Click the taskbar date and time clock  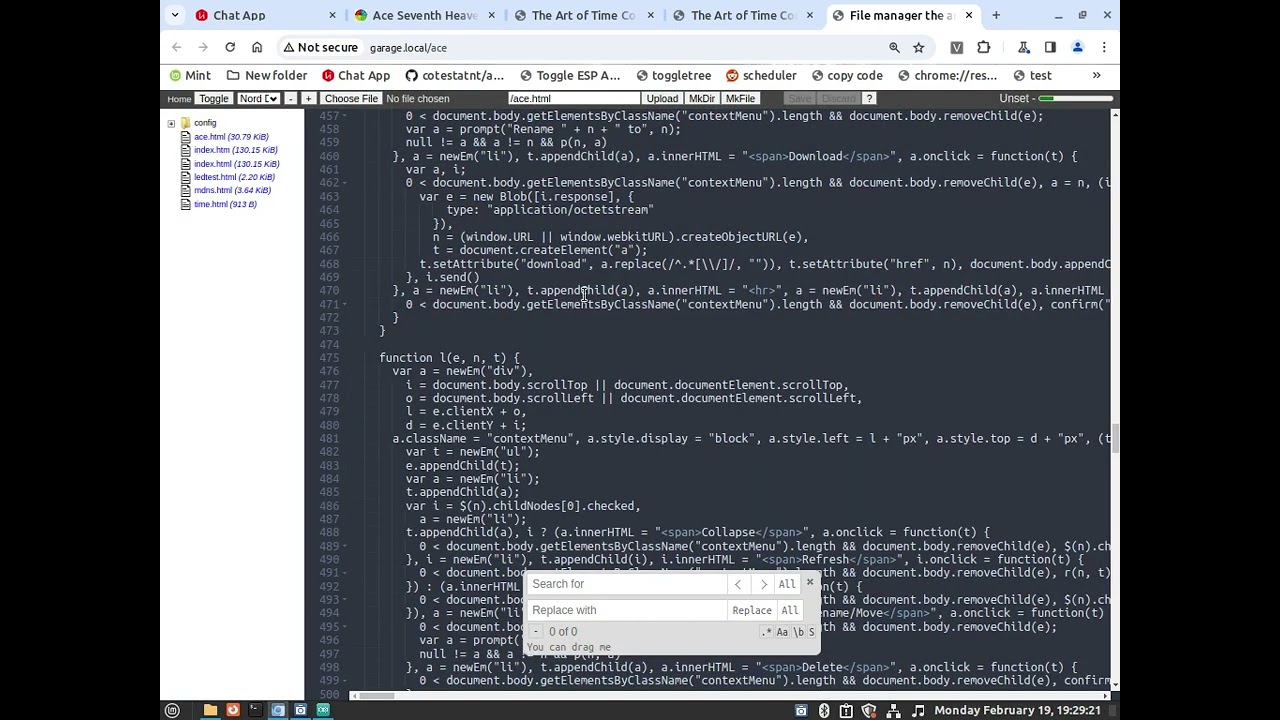pyautogui.click(x=1017, y=710)
